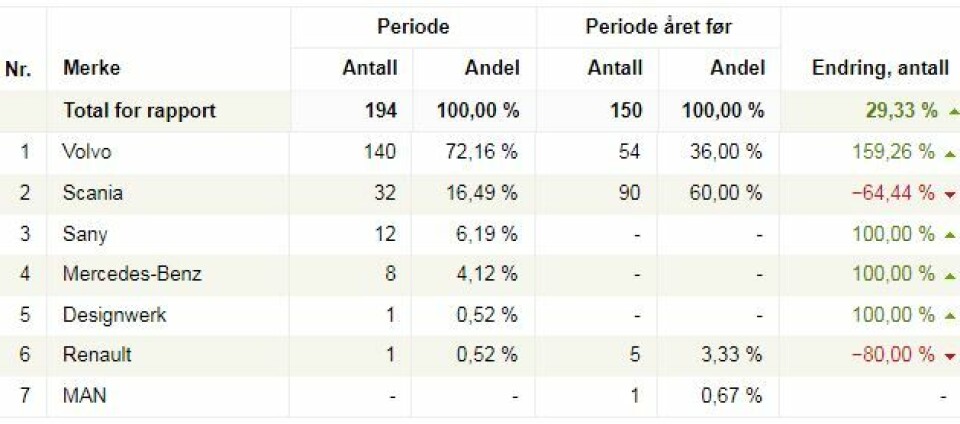Click the green up arrow in Sany row
The image size is (960, 424).
click(949, 234)
